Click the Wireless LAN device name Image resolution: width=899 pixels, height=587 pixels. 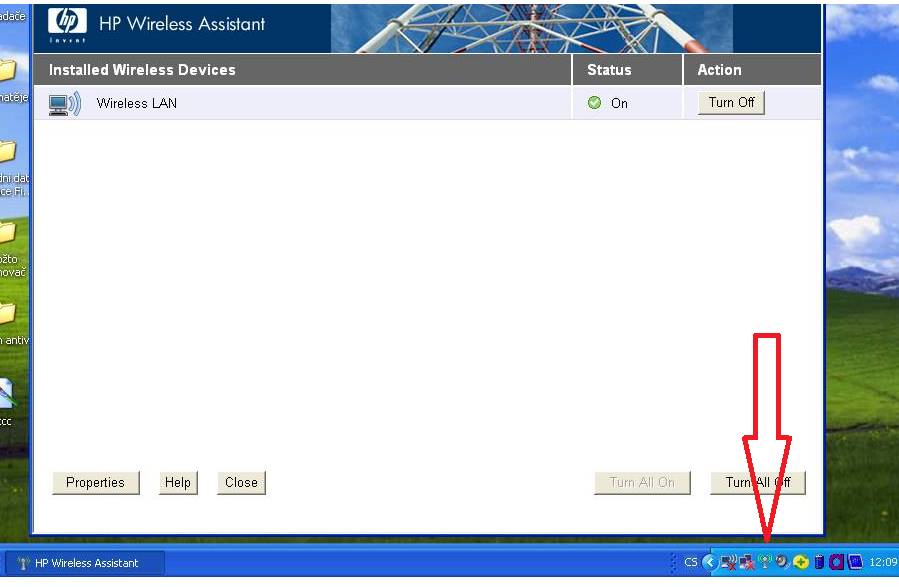coord(136,103)
